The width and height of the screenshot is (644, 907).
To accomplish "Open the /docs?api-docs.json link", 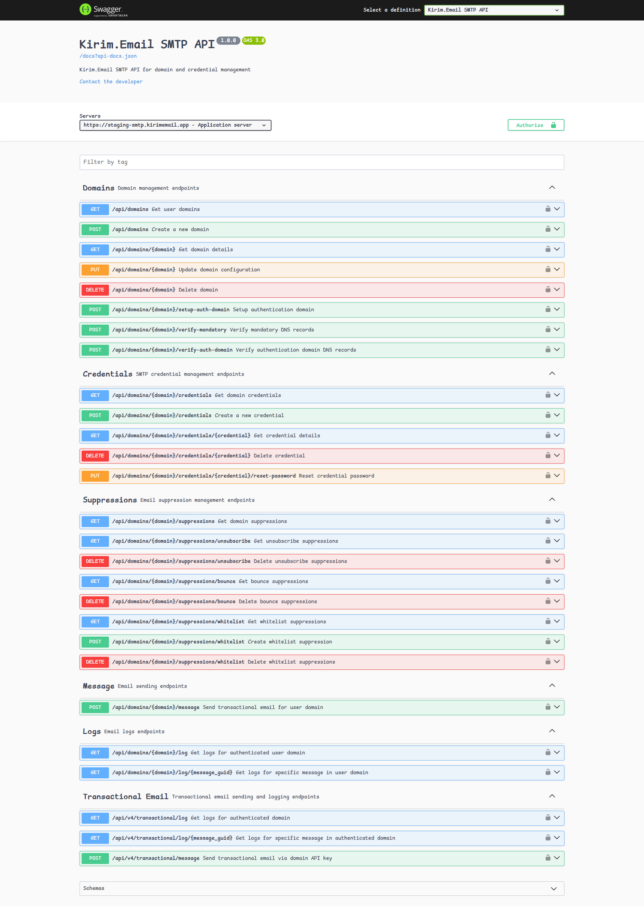I will pos(108,56).
